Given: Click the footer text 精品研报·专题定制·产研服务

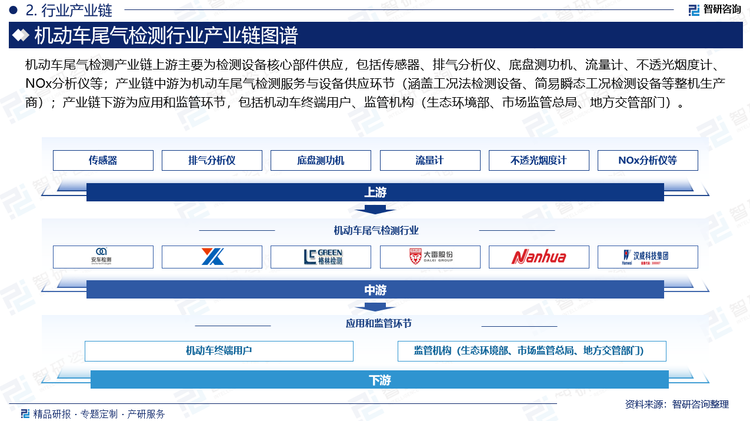Looking at the screenshot, I should (99, 414).
